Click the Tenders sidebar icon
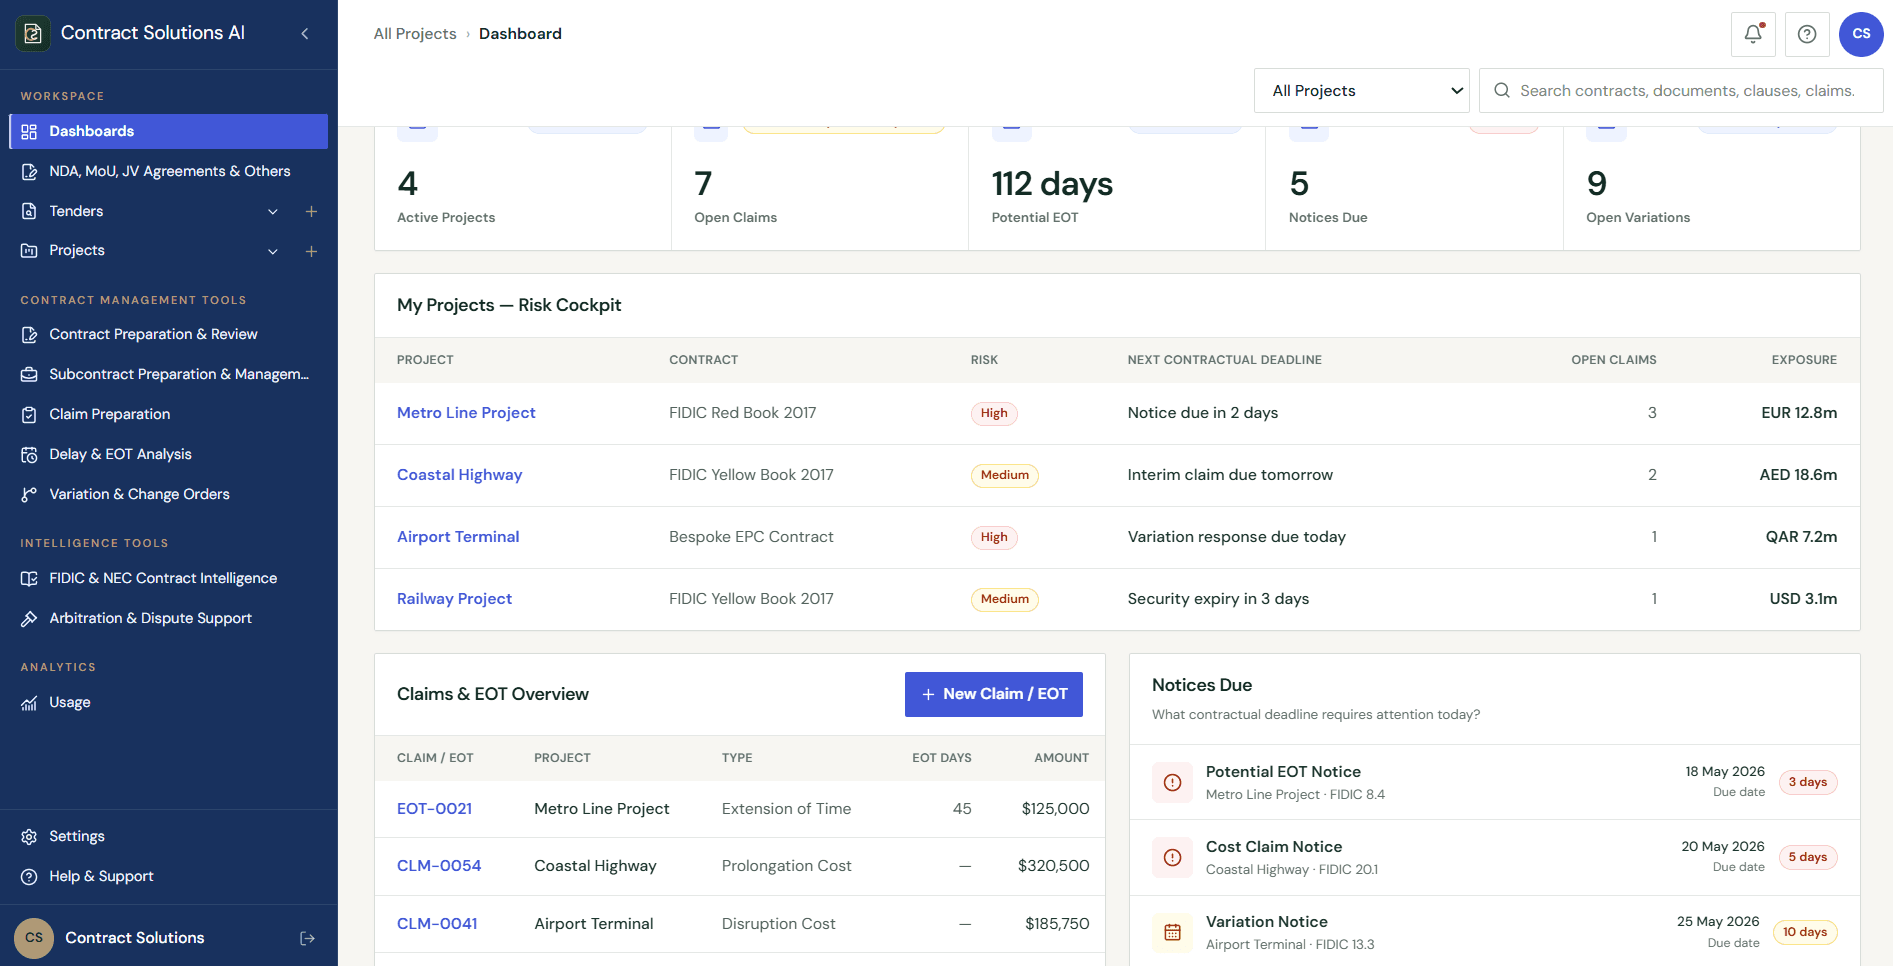This screenshot has height=966, width=1893. tap(29, 212)
